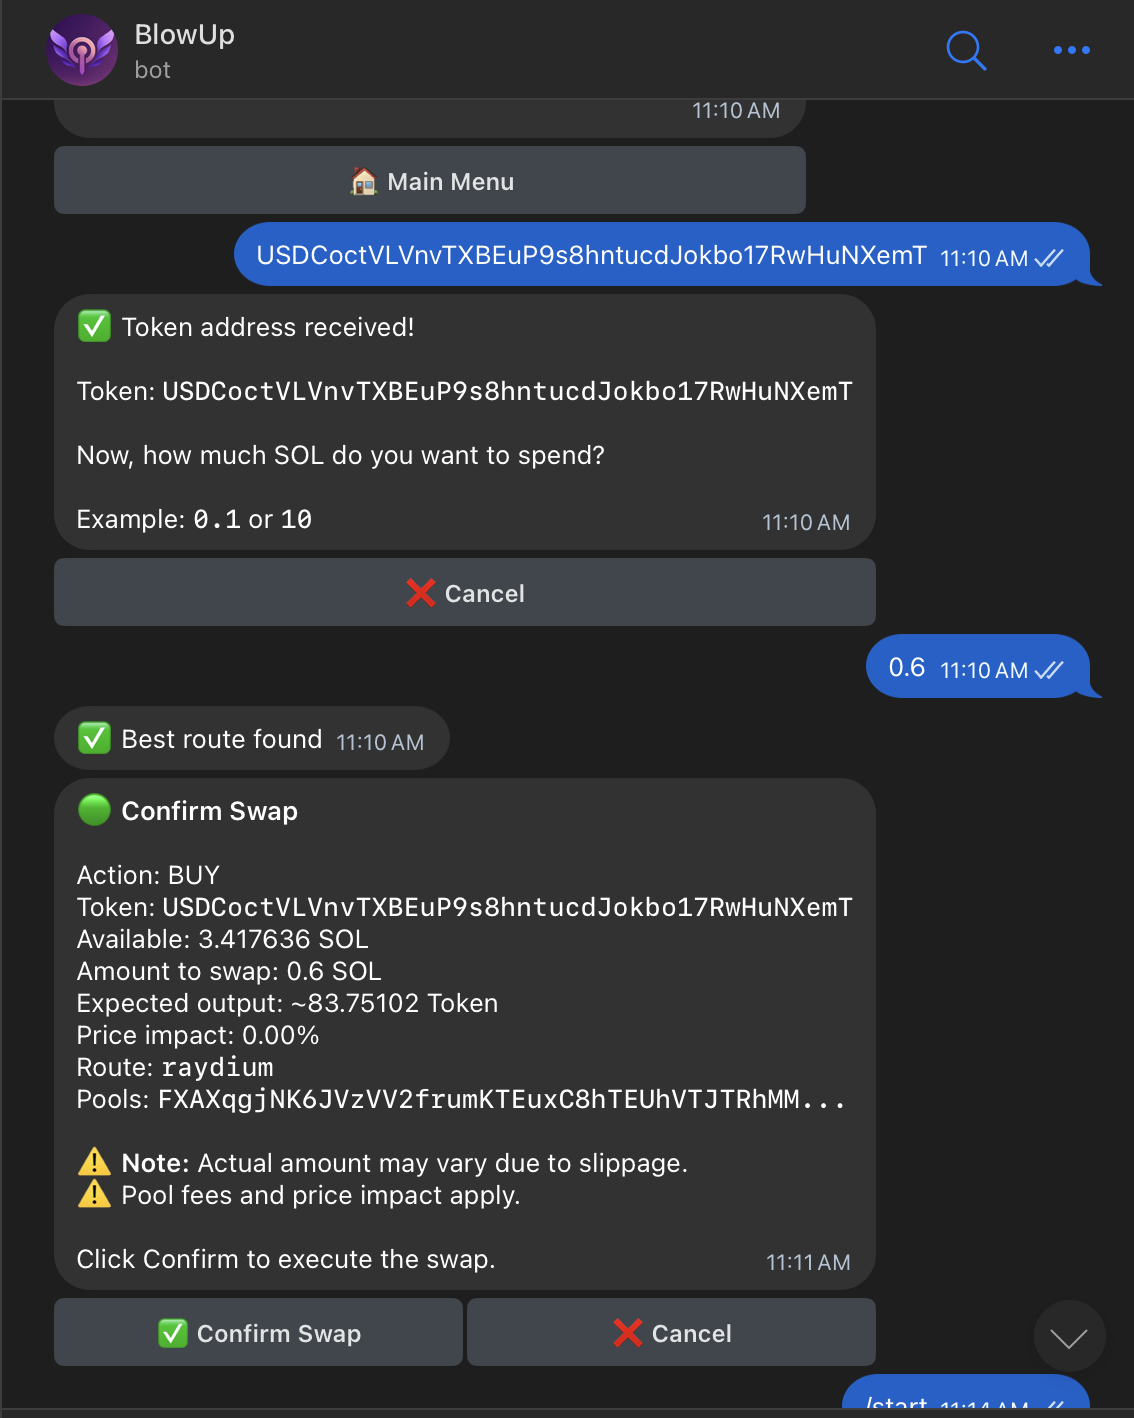Click the red X icon in lower Cancel button
The width and height of the screenshot is (1134, 1418).
[x=627, y=1333]
